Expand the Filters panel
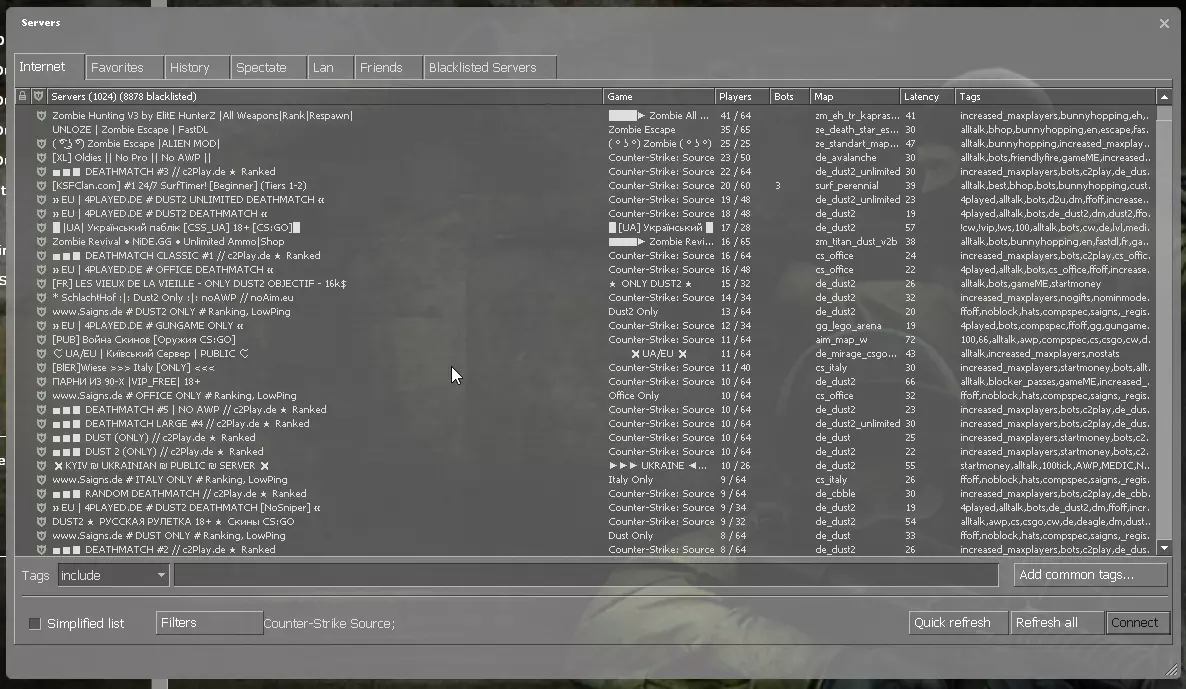The height and width of the screenshot is (689, 1186). (209, 622)
